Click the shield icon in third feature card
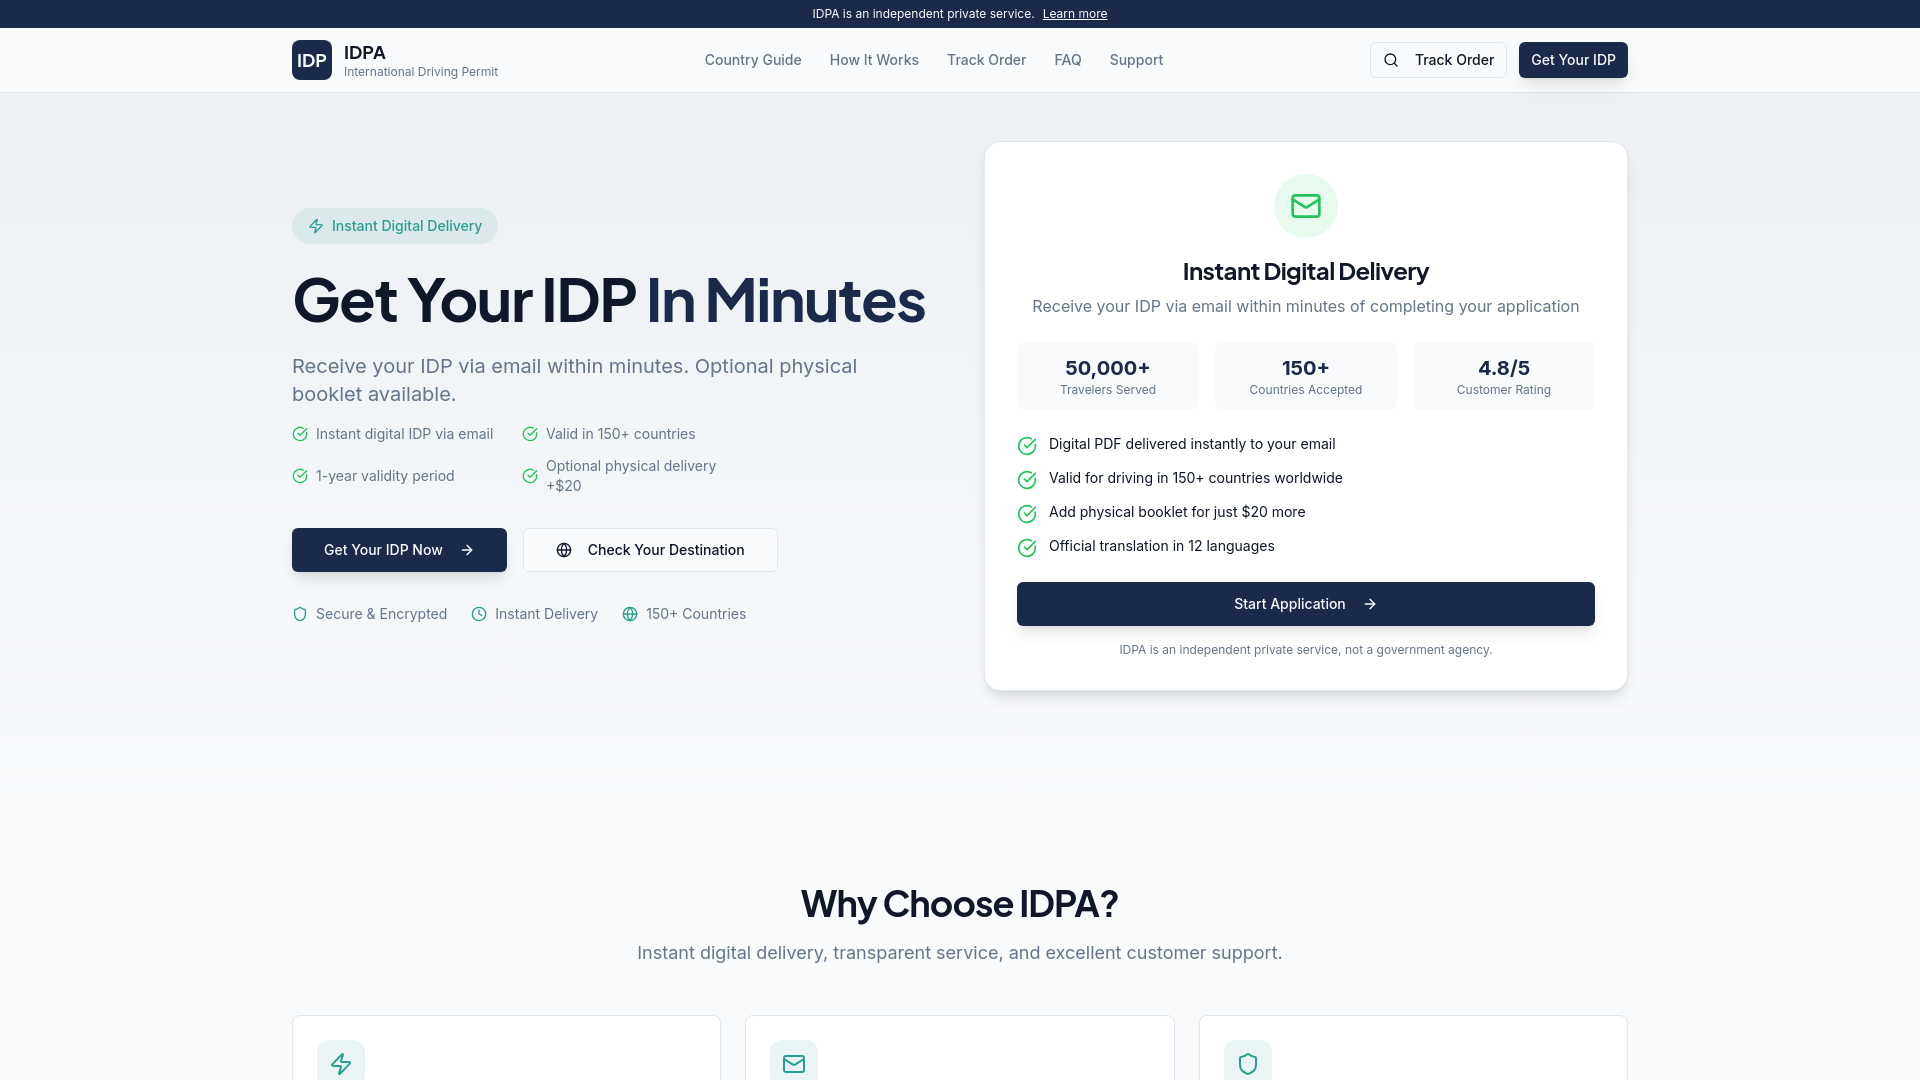Viewport: 1920px width, 1080px height. (x=1247, y=1063)
